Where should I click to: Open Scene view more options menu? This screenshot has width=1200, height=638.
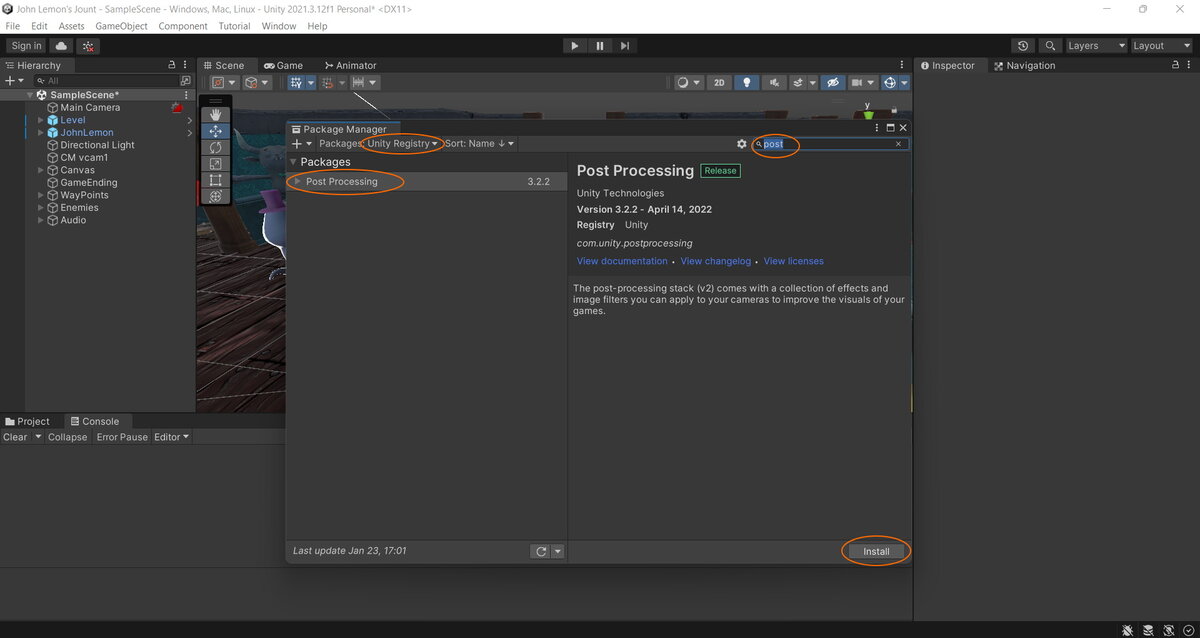coord(904,65)
